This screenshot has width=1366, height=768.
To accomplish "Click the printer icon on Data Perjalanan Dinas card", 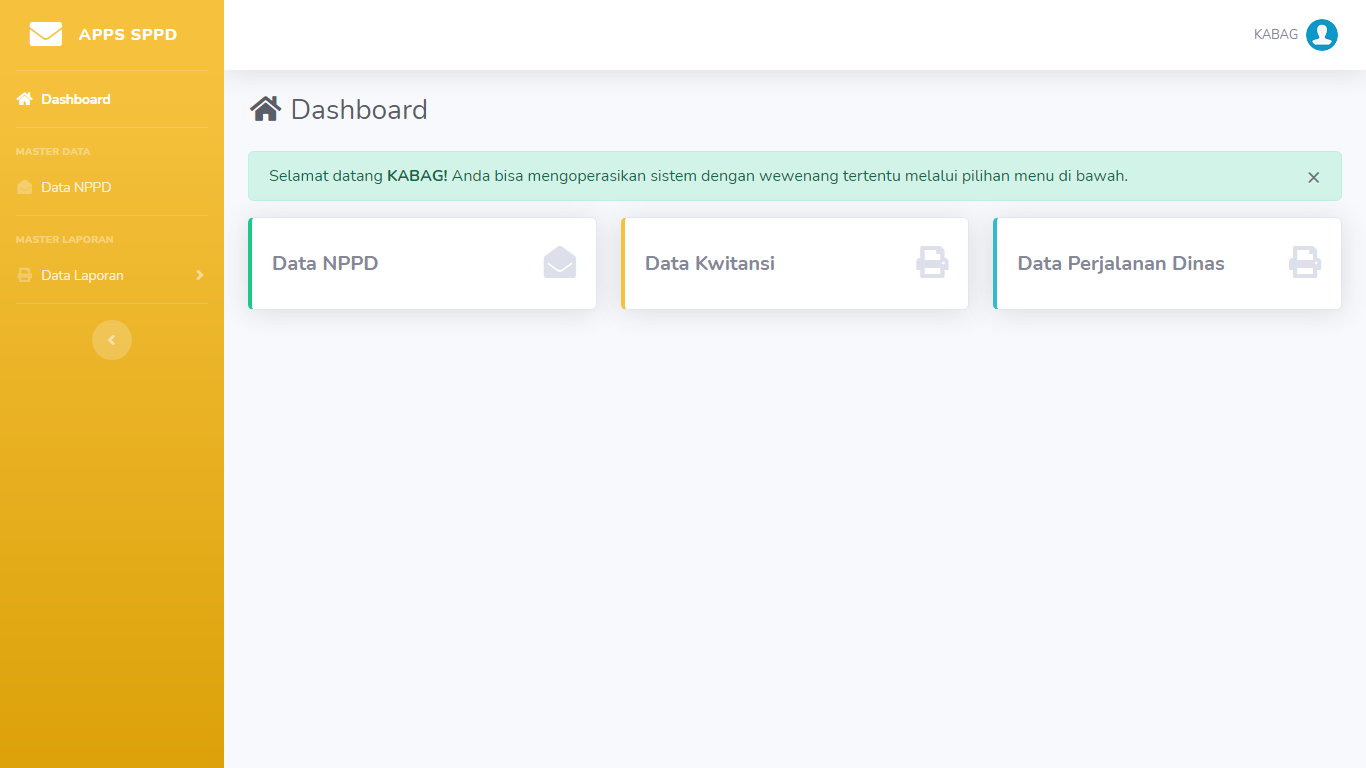I will coord(1305,262).
